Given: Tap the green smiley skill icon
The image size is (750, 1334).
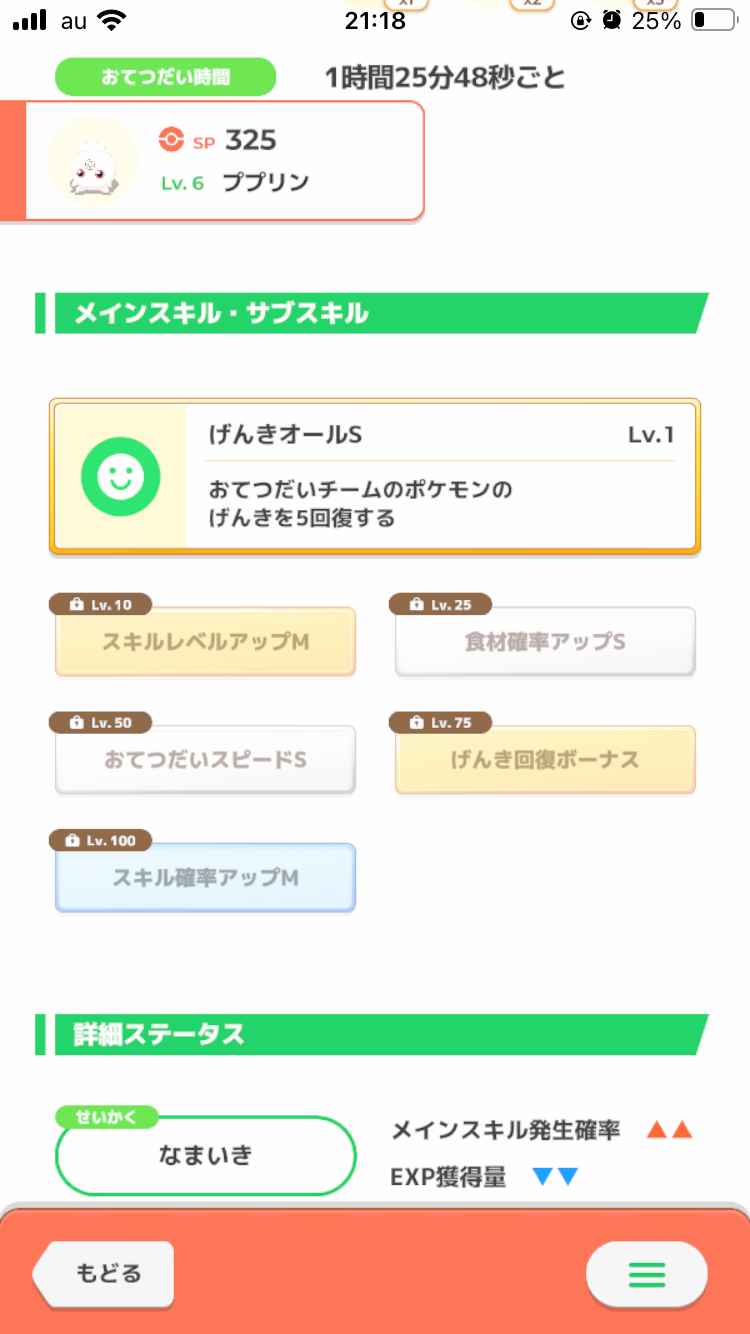Looking at the screenshot, I should [x=120, y=477].
